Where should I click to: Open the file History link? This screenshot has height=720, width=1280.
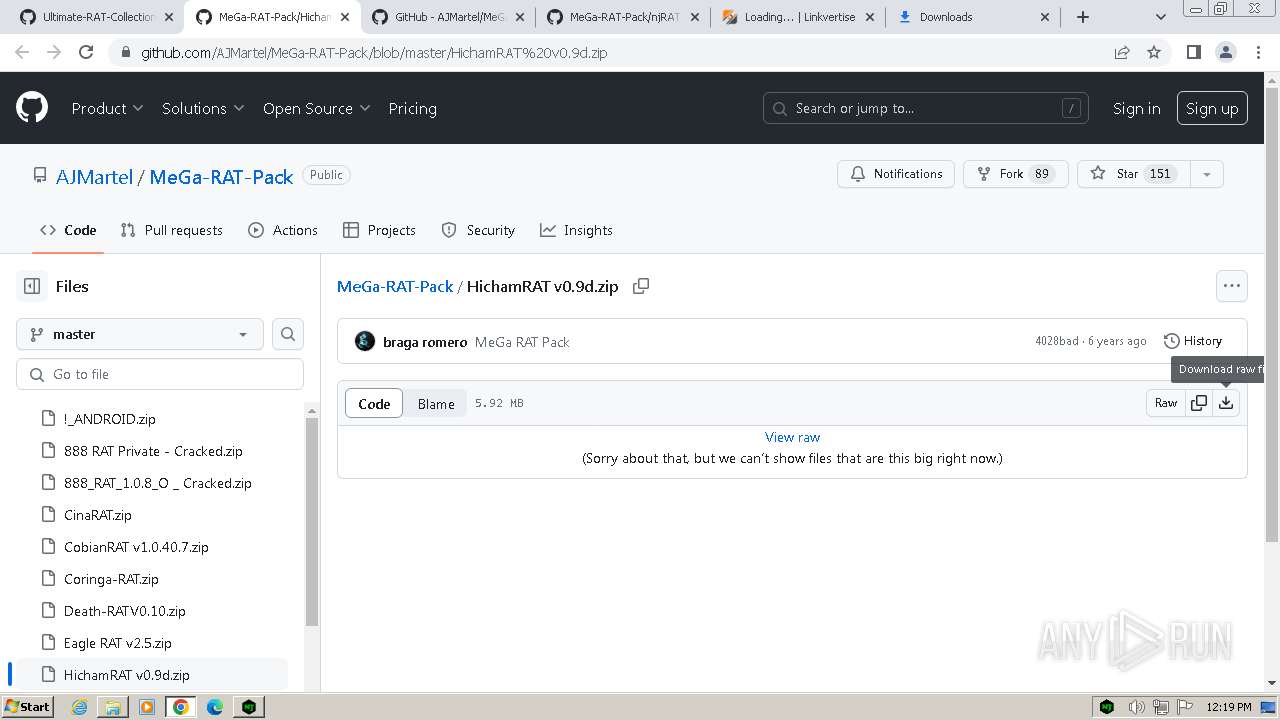[1193, 341]
